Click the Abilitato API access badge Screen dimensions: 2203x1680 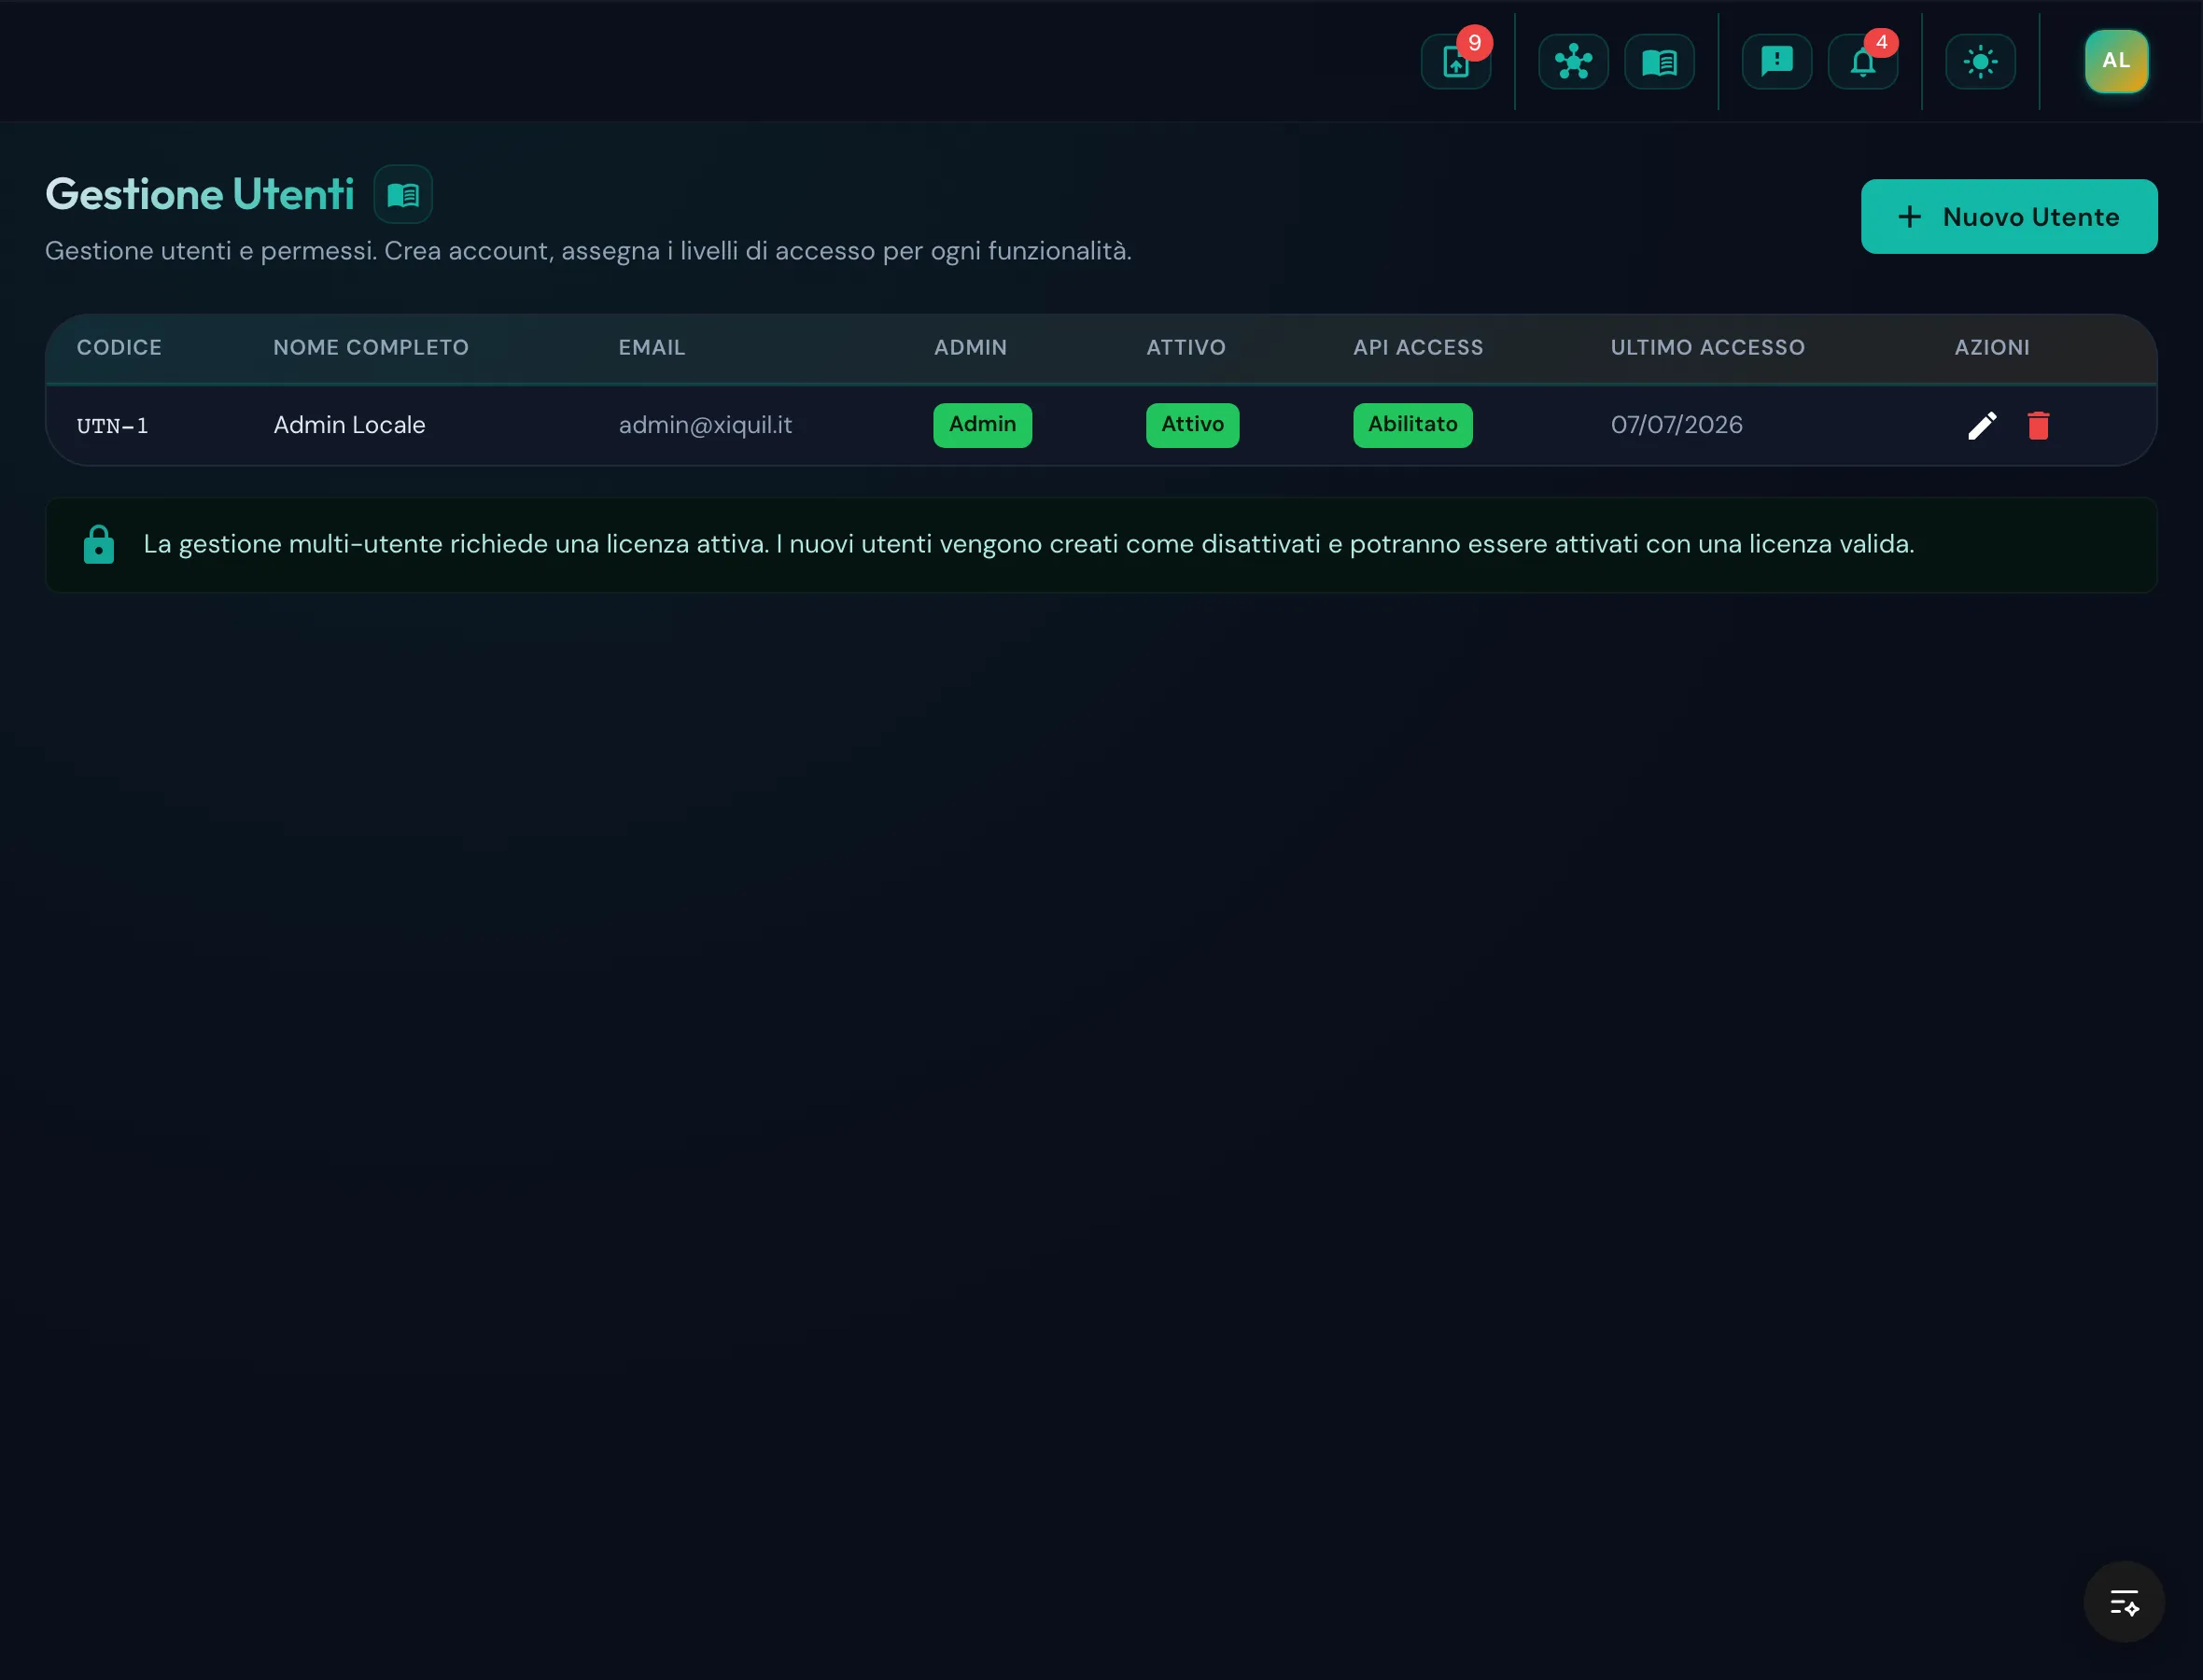tap(1412, 425)
